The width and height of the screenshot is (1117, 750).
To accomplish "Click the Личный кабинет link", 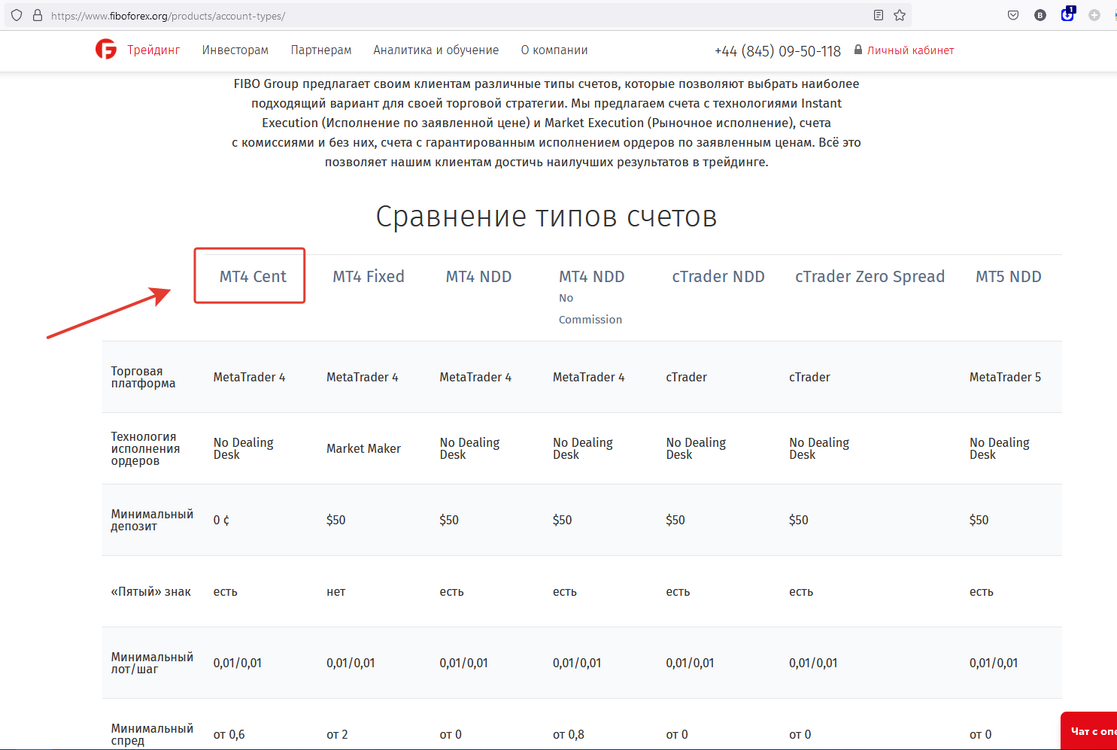I will [910, 50].
